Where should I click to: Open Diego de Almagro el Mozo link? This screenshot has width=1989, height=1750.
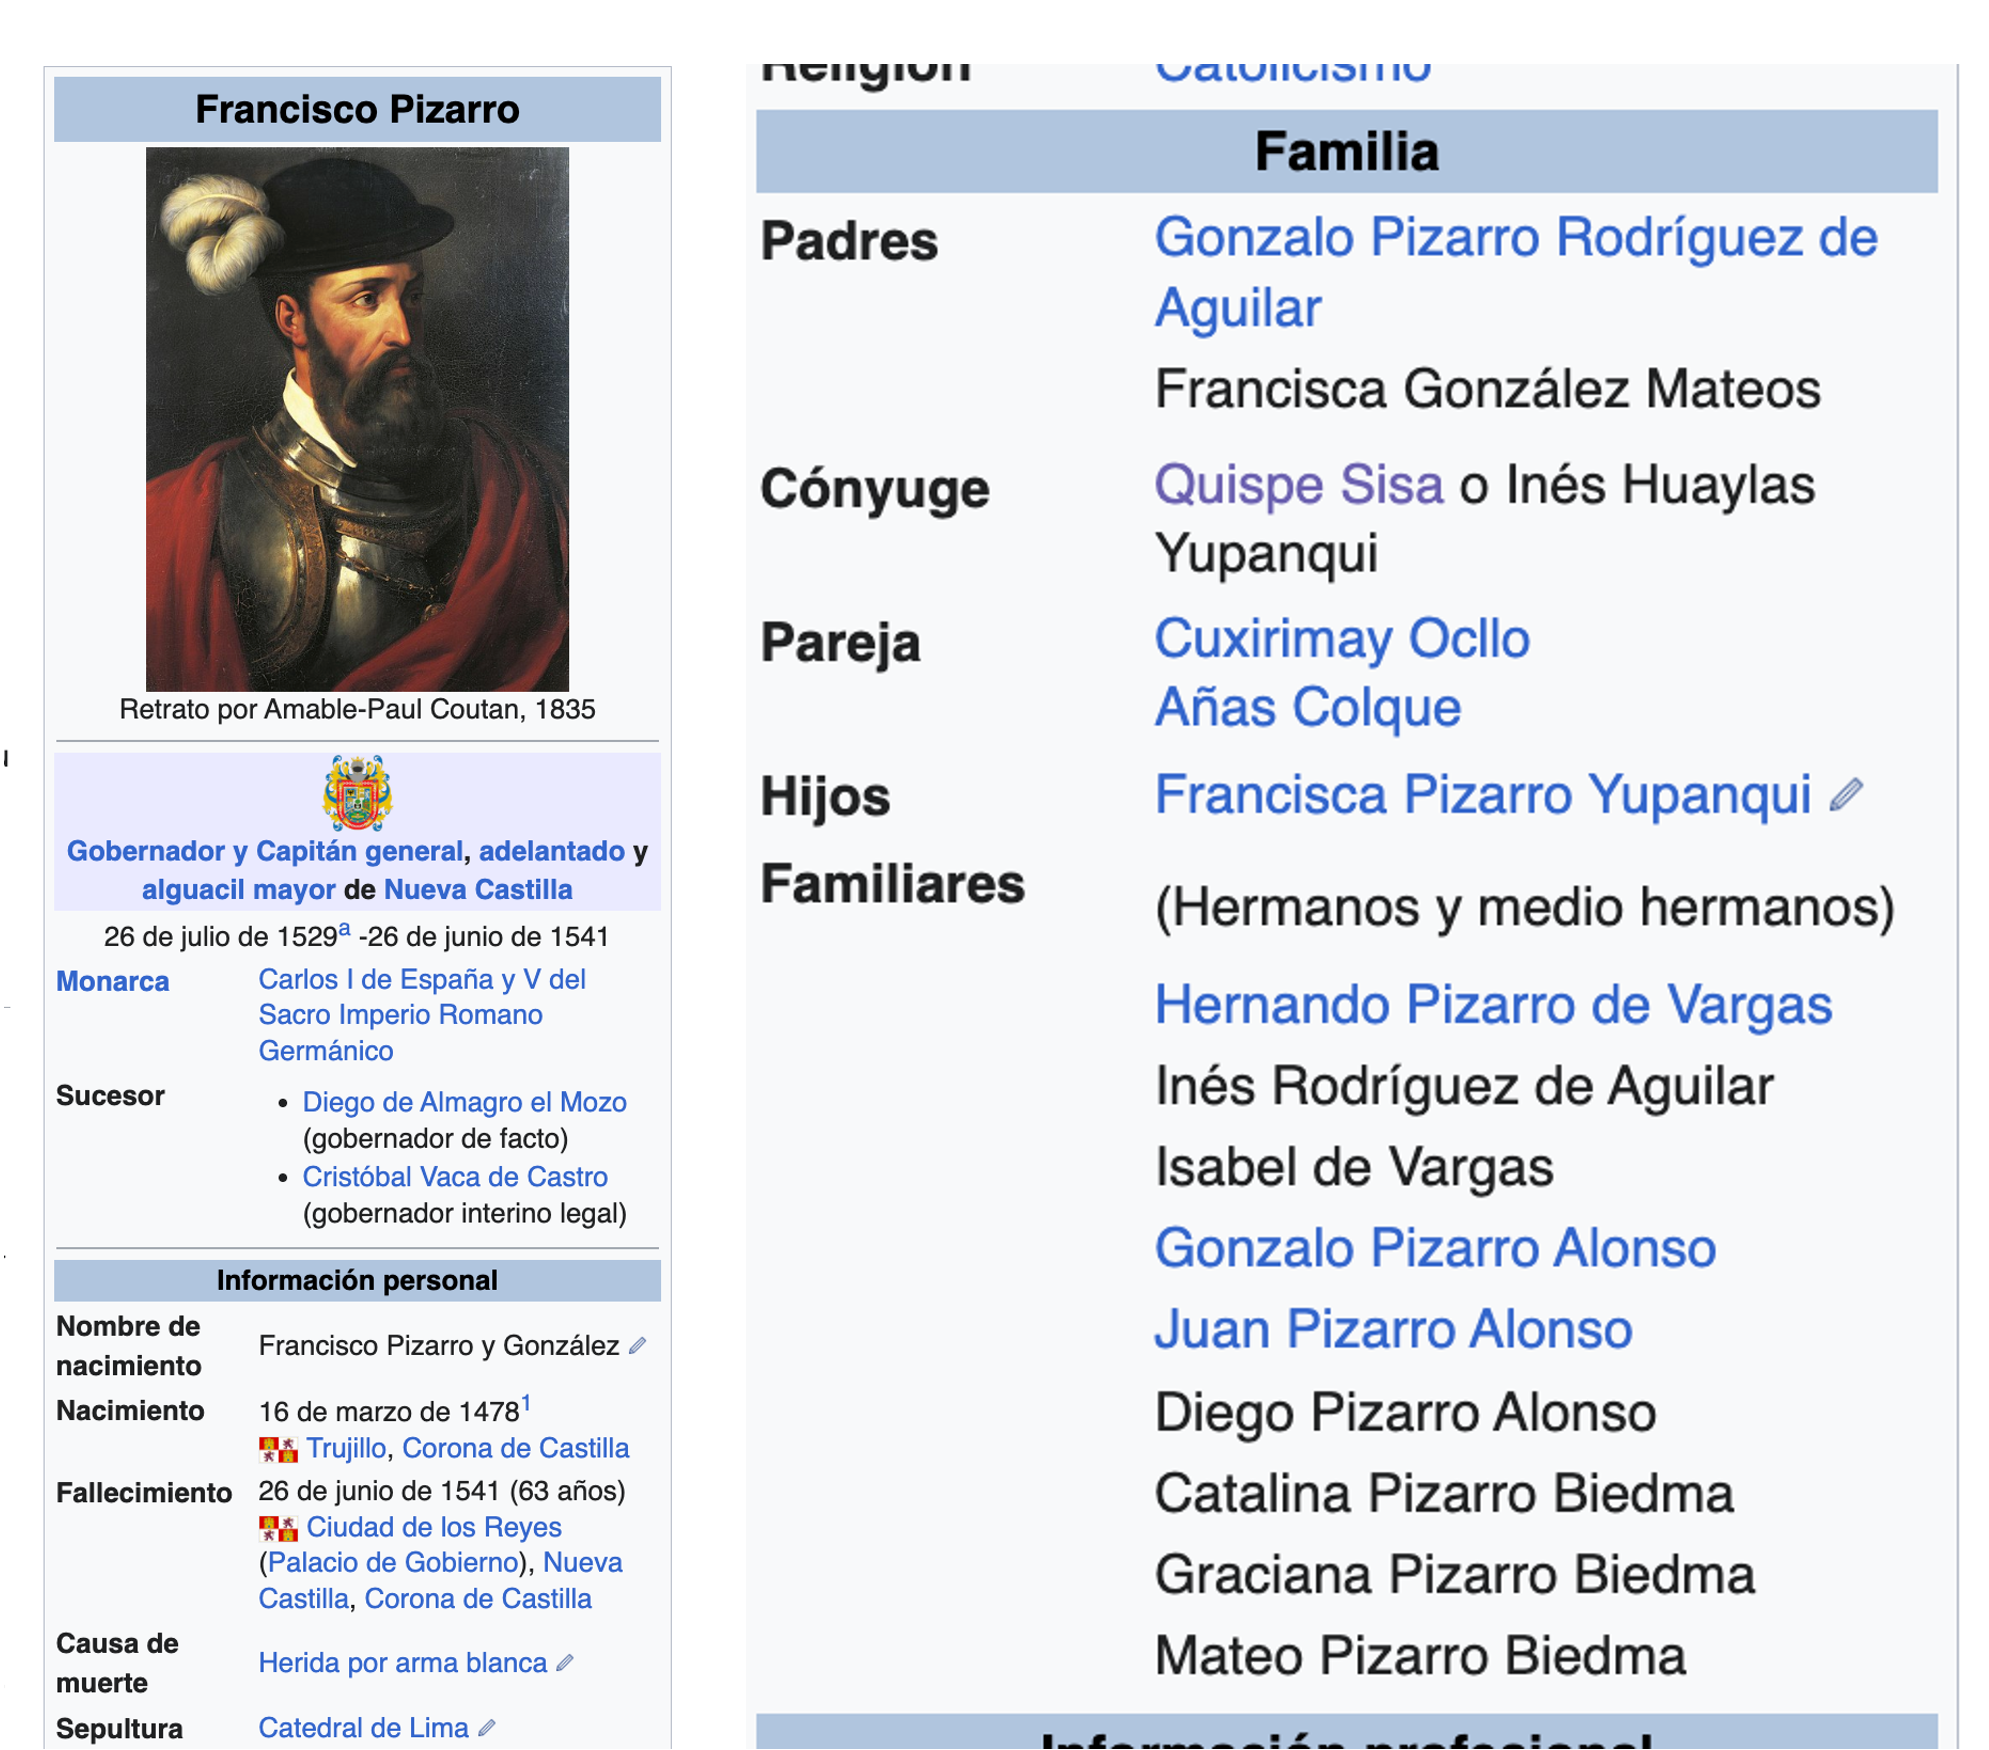pos(464,1102)
